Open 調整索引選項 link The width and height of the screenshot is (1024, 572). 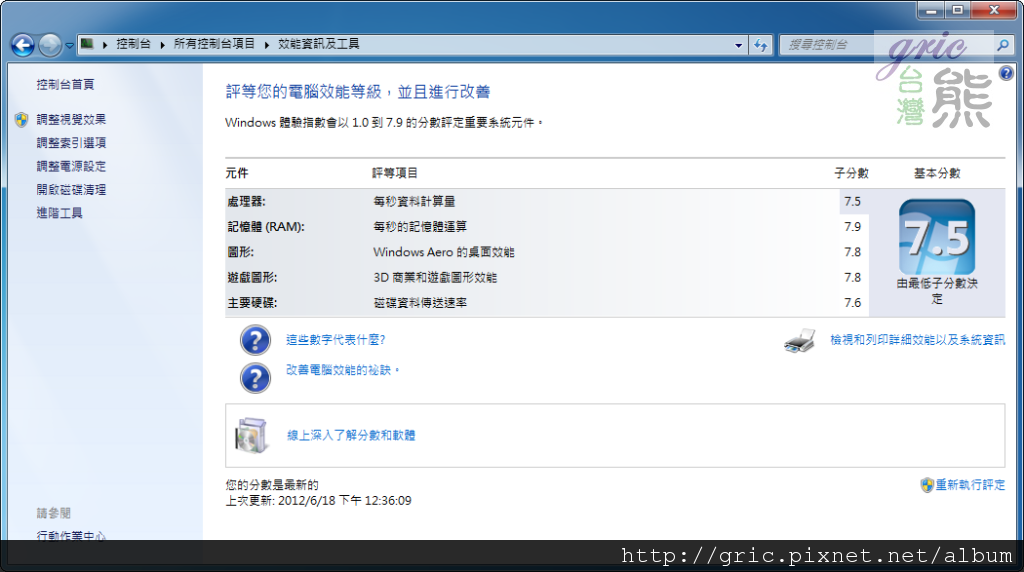pyautogui.click(x=71, y=143)
